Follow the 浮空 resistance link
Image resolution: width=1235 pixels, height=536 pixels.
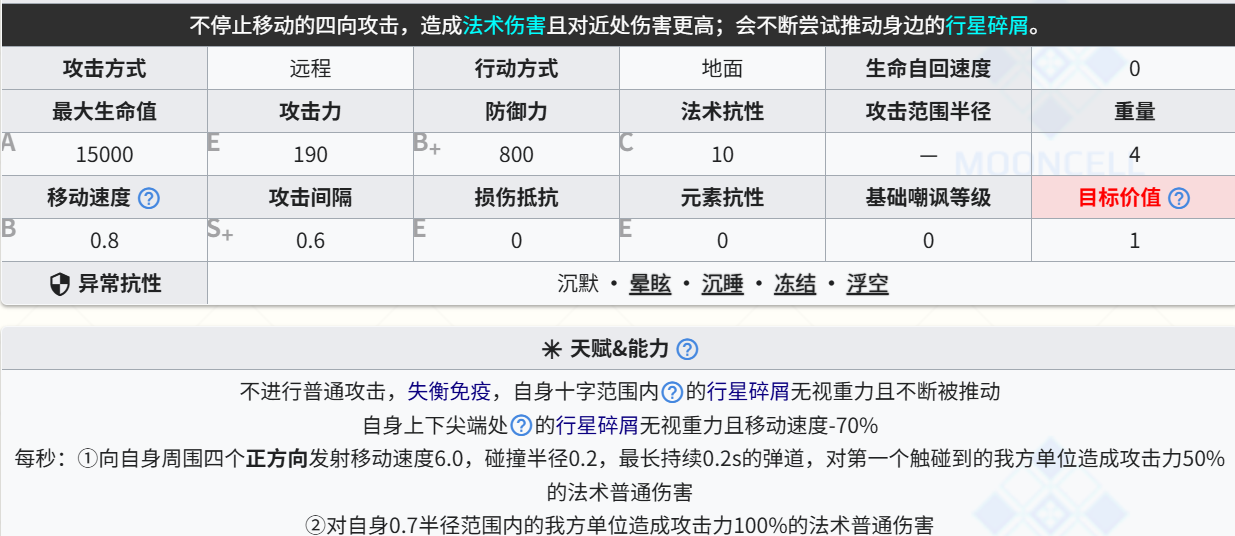[x=867, y=284]
